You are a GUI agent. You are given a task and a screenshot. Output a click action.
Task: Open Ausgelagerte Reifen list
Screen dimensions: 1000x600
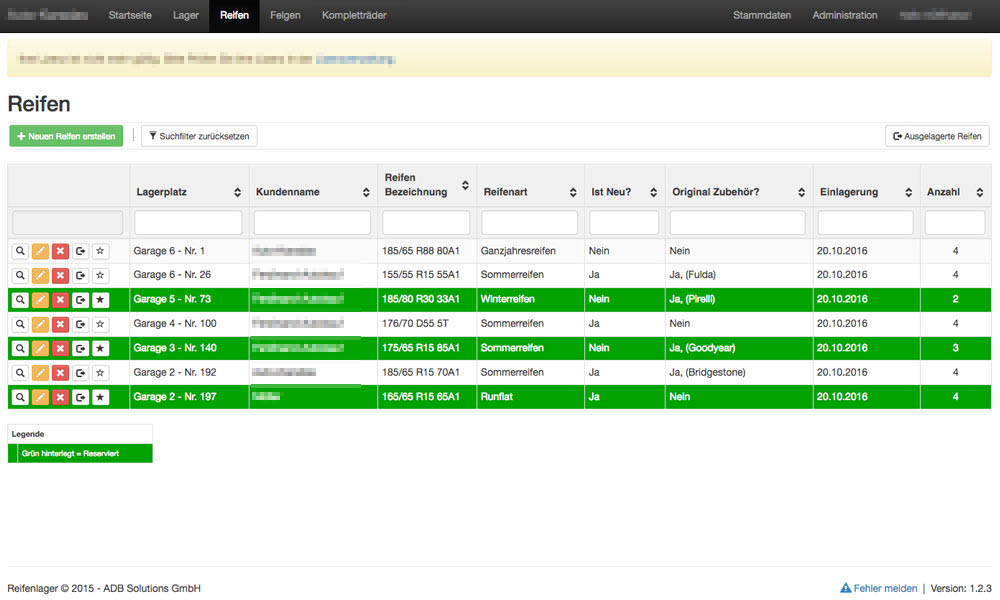(937, 136)
